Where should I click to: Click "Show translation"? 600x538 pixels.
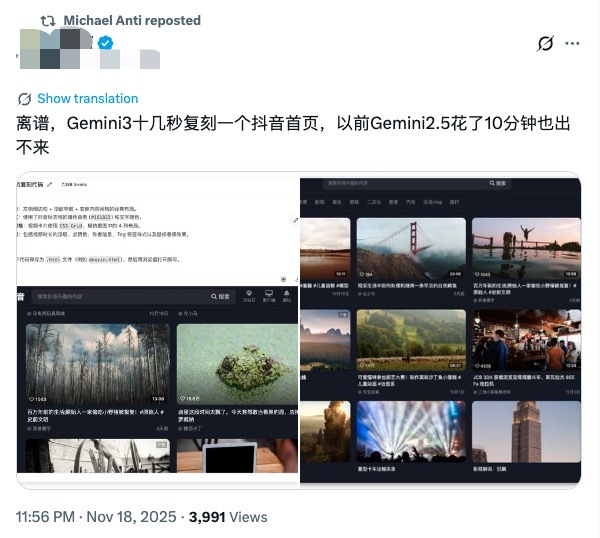click(87, 99)
